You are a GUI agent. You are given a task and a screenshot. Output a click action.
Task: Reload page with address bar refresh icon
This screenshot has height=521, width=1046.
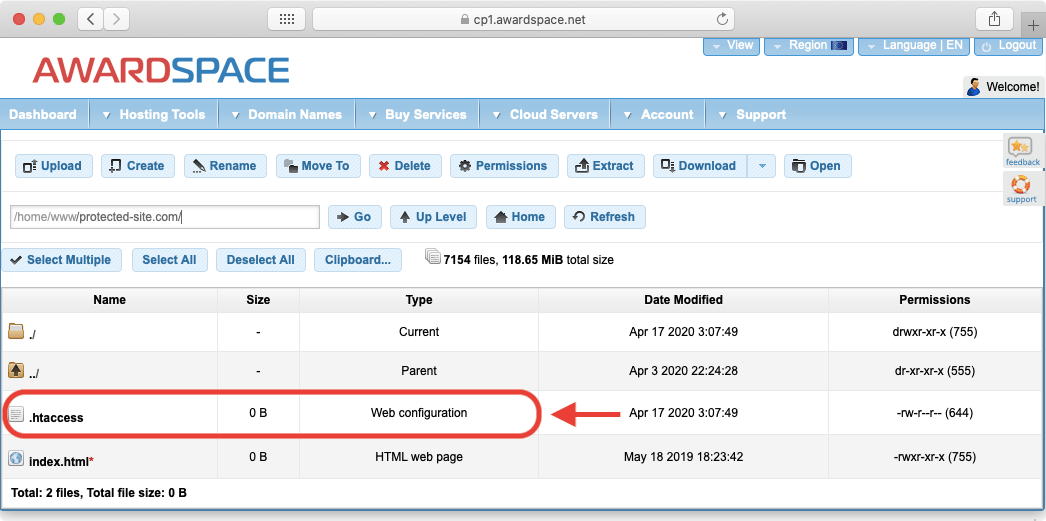[x=722, y=19]
